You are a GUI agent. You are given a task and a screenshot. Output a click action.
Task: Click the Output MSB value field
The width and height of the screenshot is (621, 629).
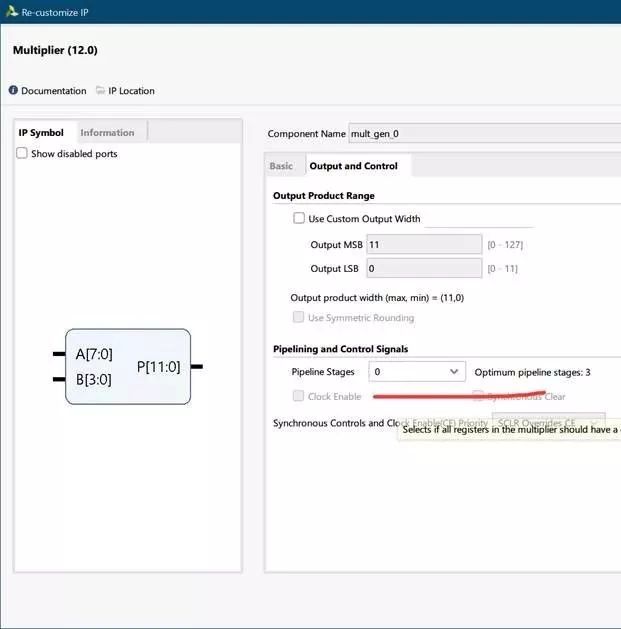424,244
